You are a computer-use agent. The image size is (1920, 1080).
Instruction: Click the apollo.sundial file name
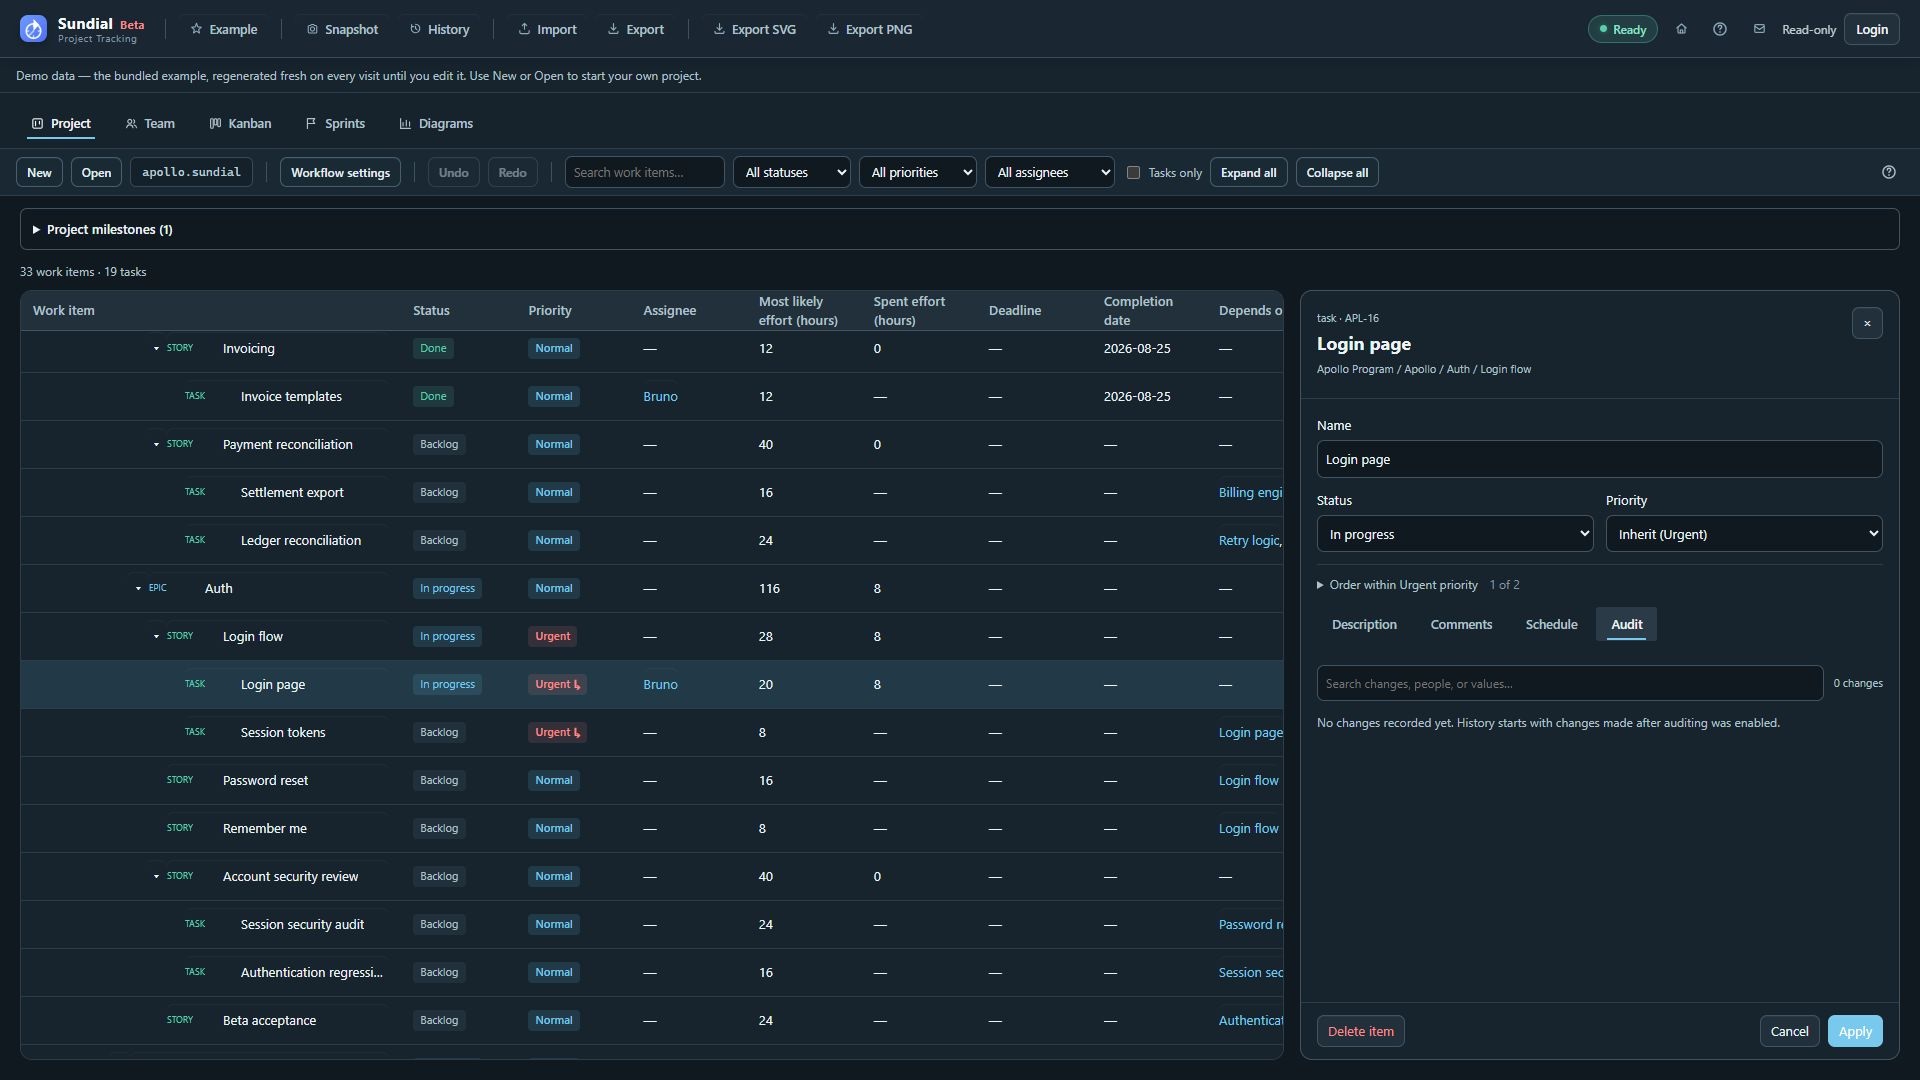click(x=191, y=172)
